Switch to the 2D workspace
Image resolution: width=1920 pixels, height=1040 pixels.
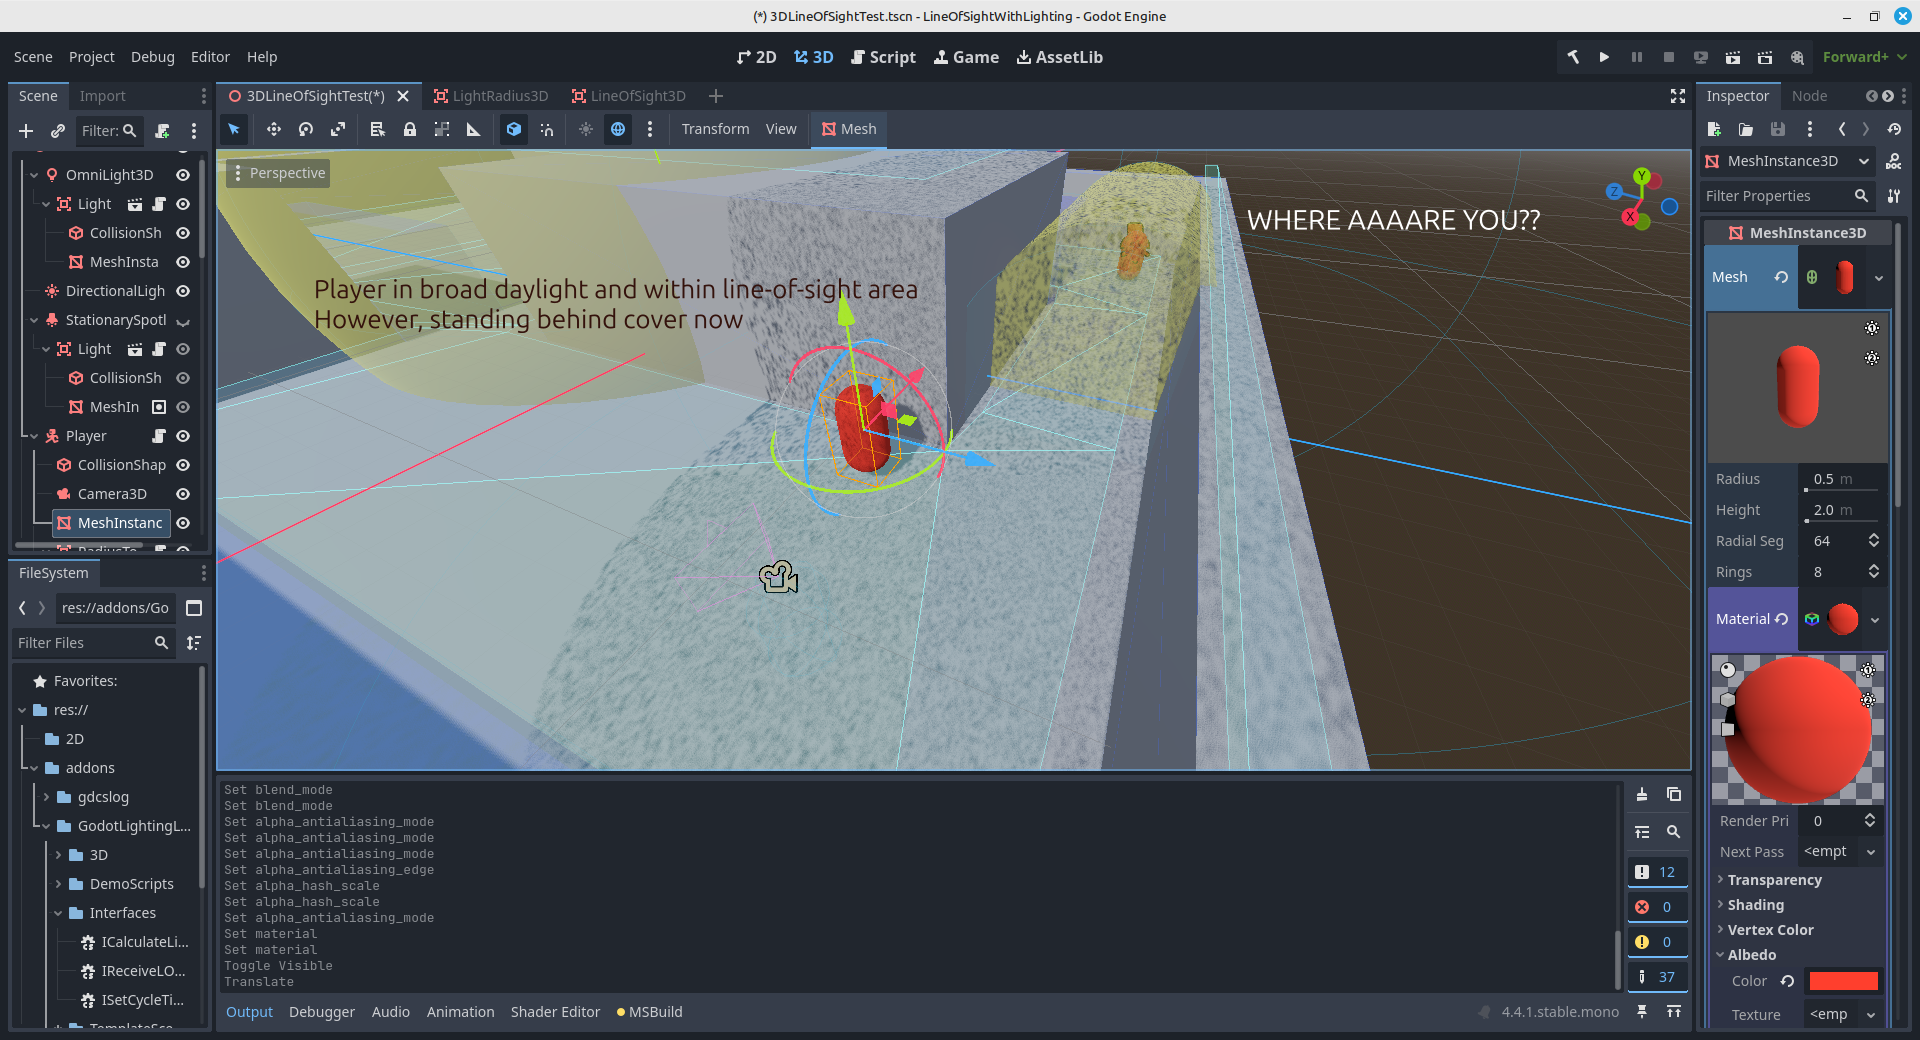click(757, 57)
